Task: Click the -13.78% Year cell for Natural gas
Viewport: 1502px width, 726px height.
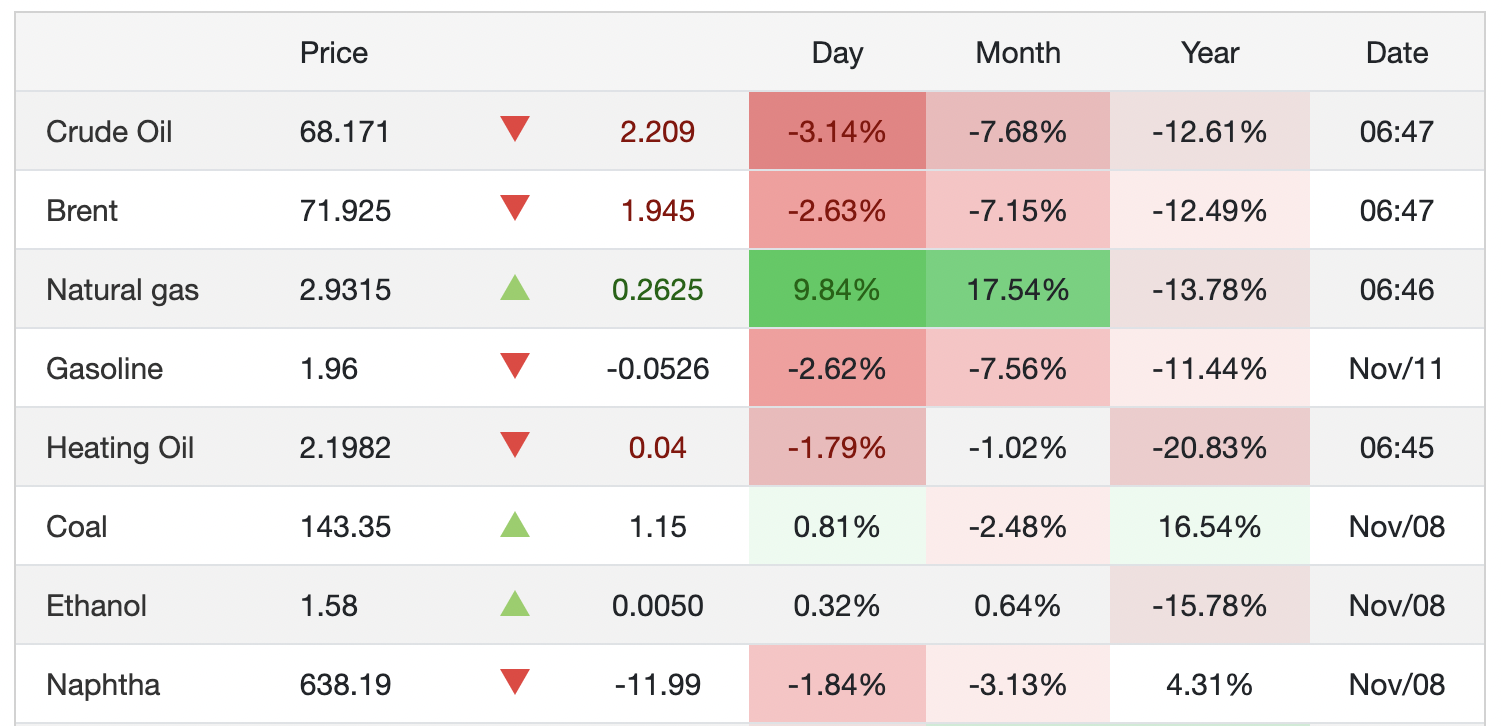Action: [x=1210, y=289]
